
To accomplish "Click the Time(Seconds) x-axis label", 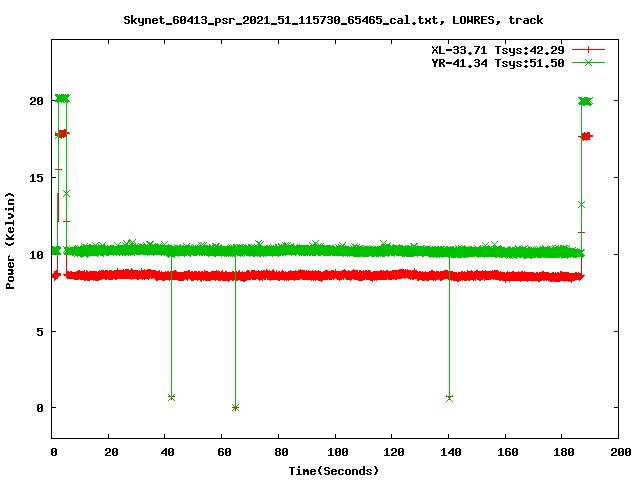I will click(x=334, y=471).
